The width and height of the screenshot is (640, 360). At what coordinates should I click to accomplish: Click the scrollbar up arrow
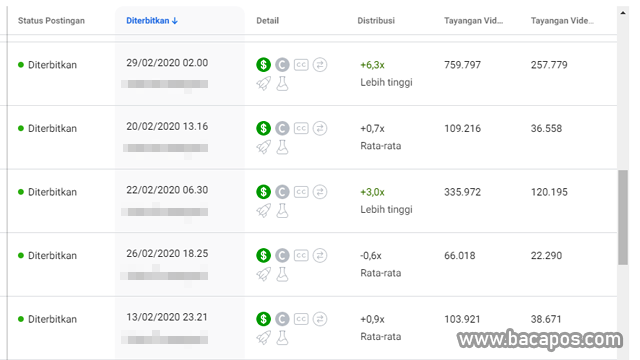coord(623,13)
